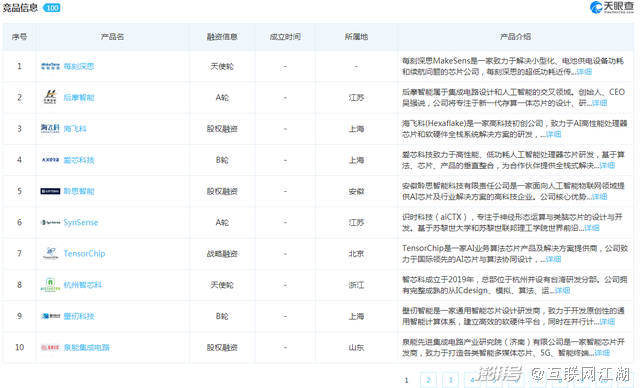The image size is (640, 388).
Task: Click the 海飞科 logo icon
Action: click(x=50, y=129)
